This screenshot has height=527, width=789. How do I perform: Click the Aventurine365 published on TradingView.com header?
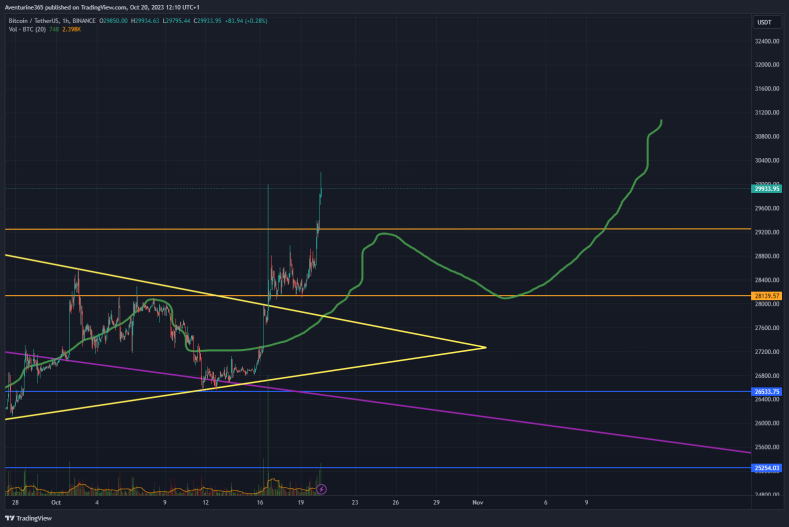point(102,8)
